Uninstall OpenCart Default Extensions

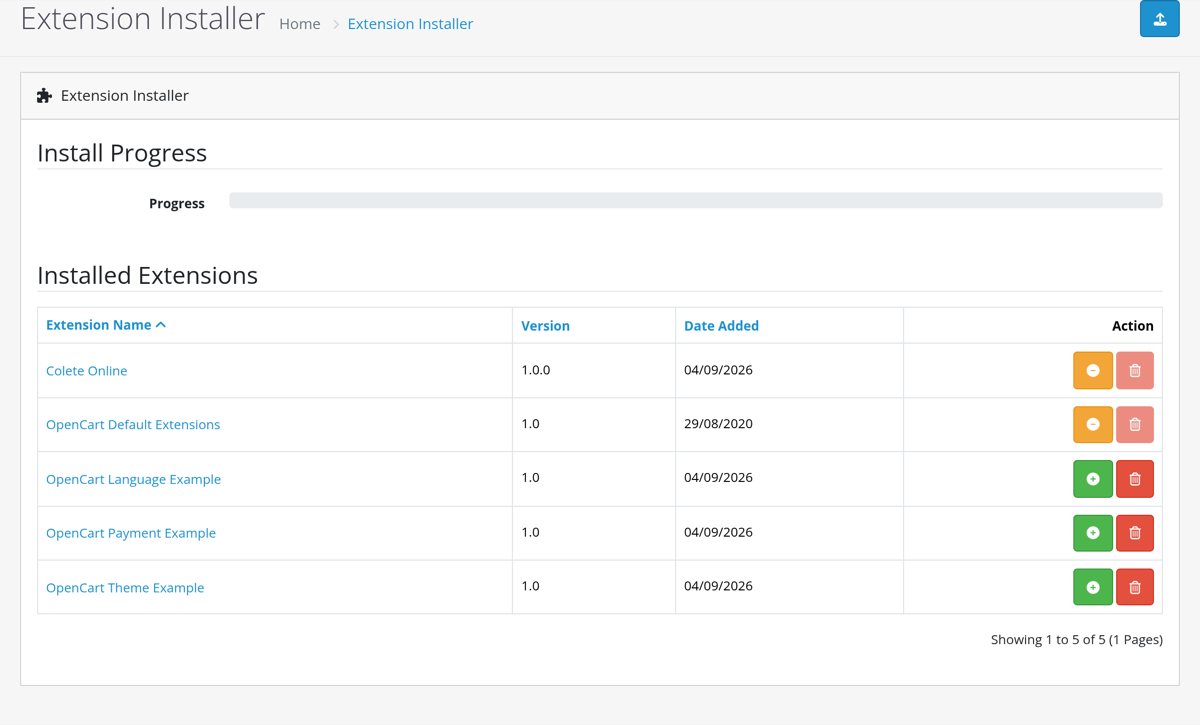tap(1093, 424)
